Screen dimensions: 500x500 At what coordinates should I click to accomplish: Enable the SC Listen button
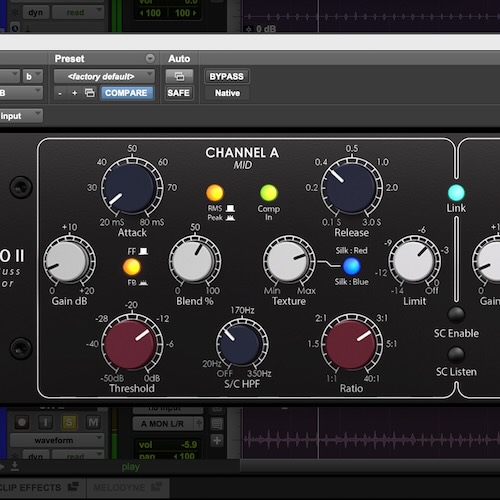coord(456,355)
